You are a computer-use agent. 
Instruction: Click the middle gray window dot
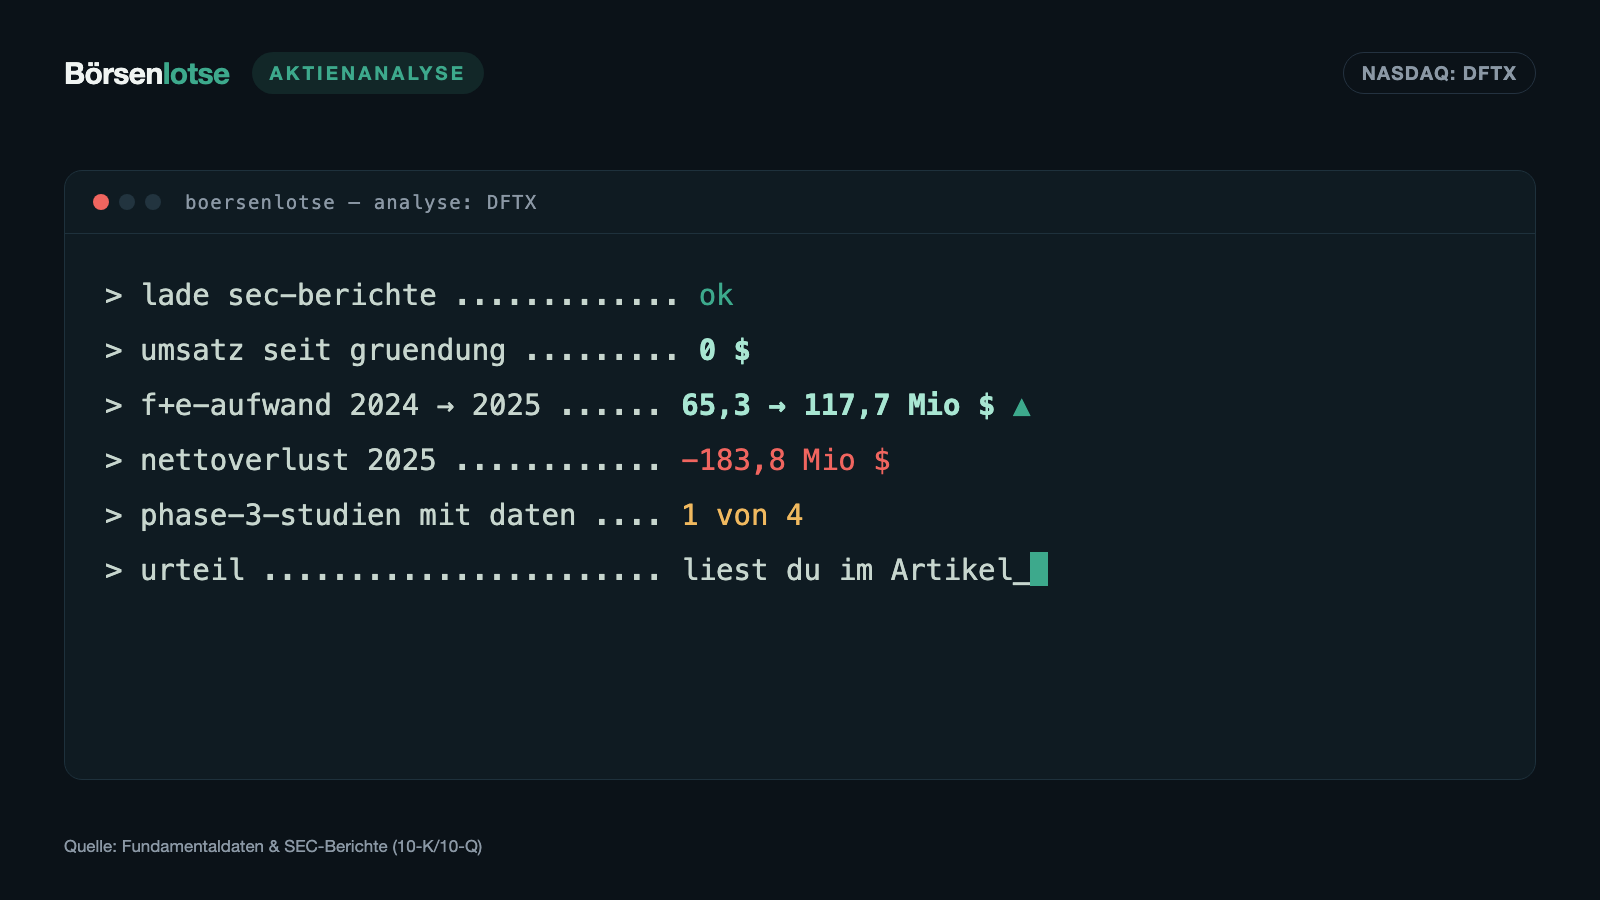pos(127,202)
